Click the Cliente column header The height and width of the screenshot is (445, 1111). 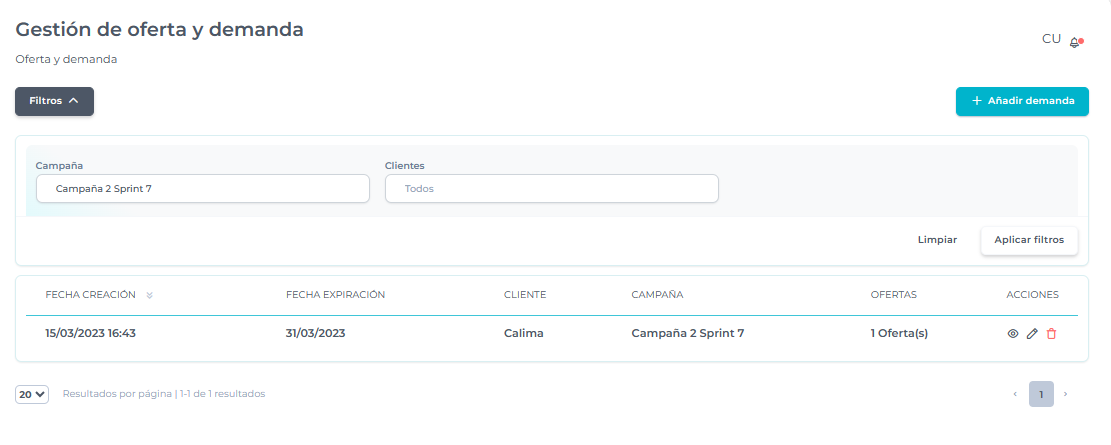coord(525,295)
